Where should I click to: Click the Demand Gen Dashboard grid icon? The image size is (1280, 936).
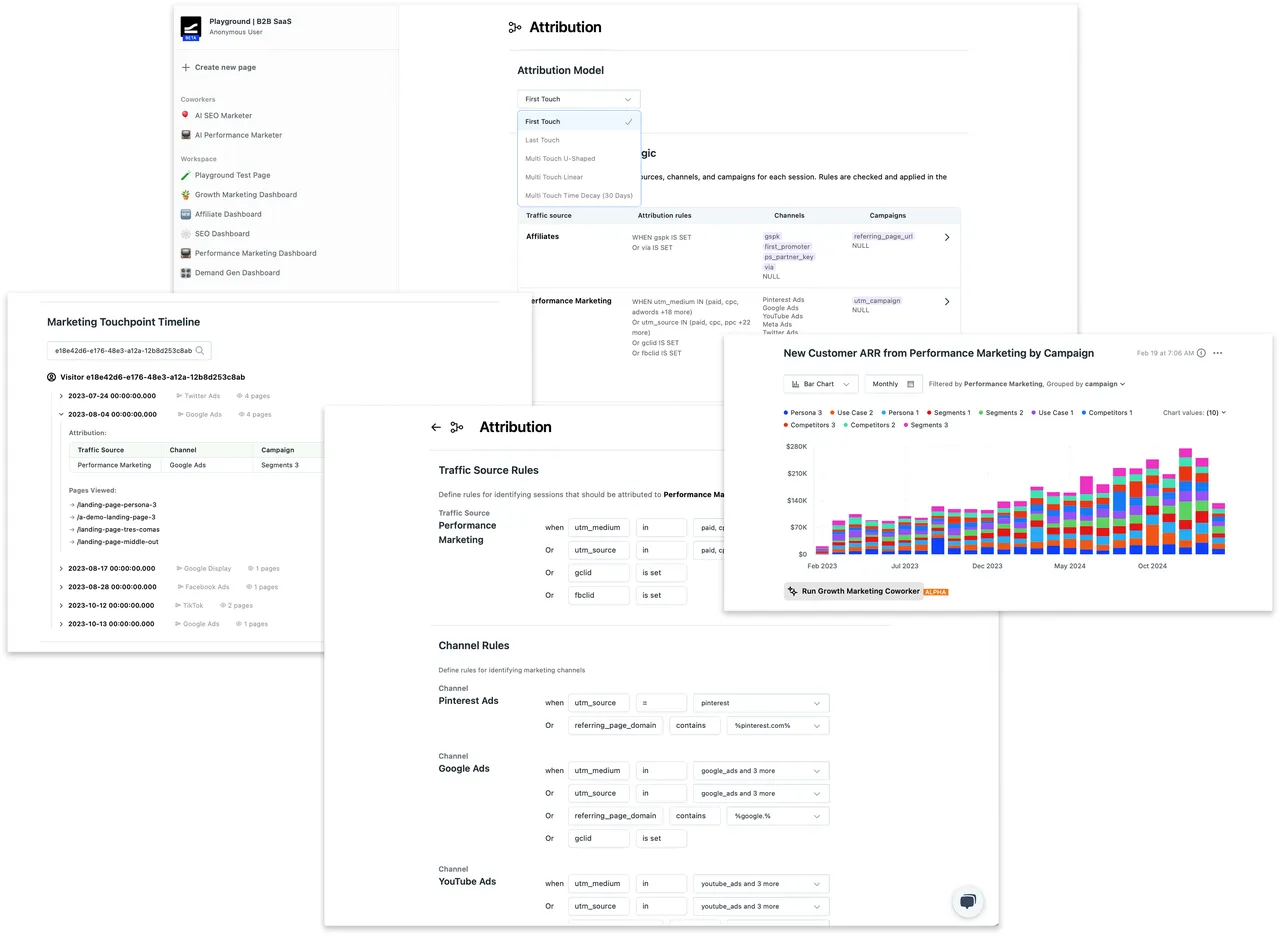click(x=186, y=272)
